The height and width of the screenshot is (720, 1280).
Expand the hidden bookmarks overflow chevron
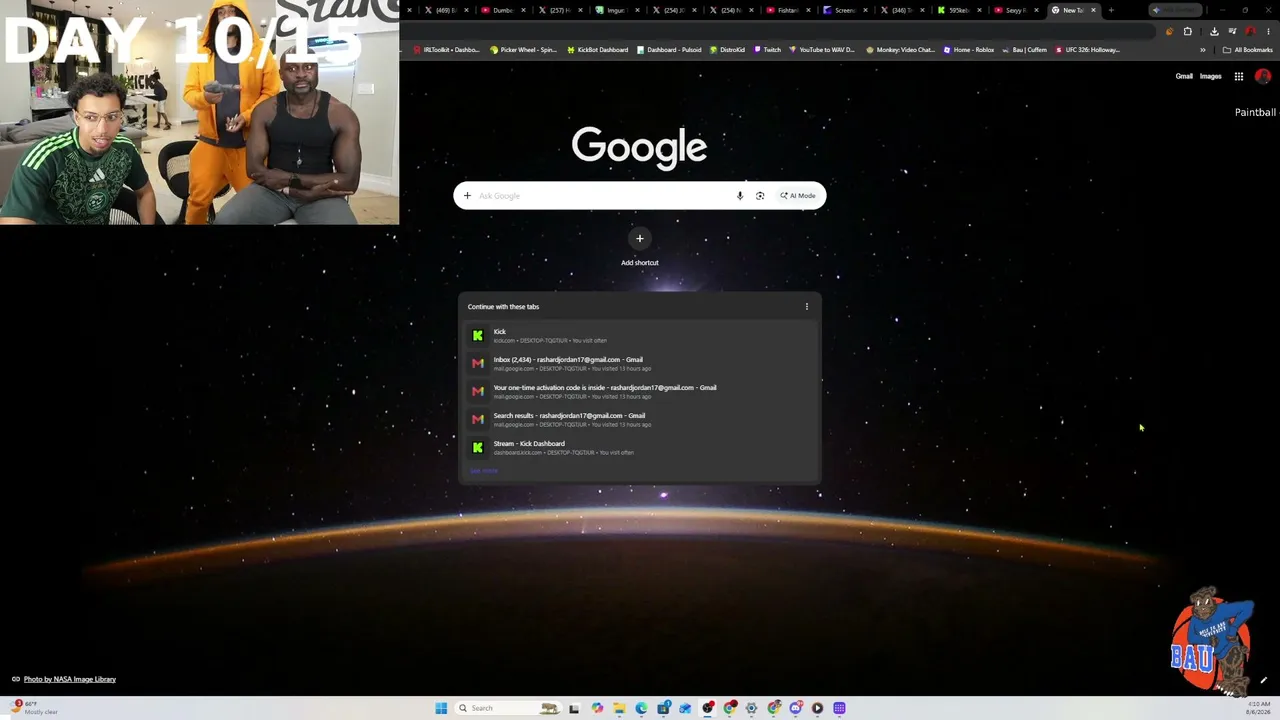pos(1203,50)
